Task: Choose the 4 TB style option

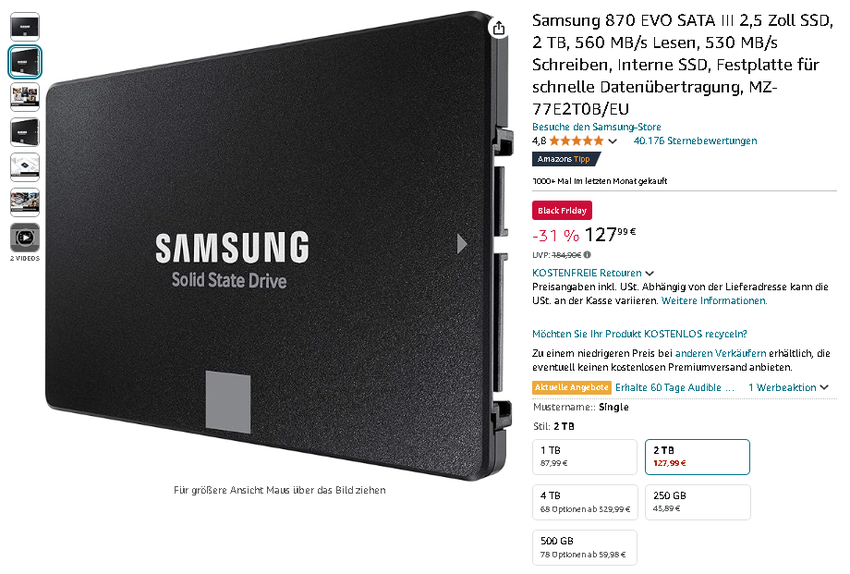Action: (584, 502)
